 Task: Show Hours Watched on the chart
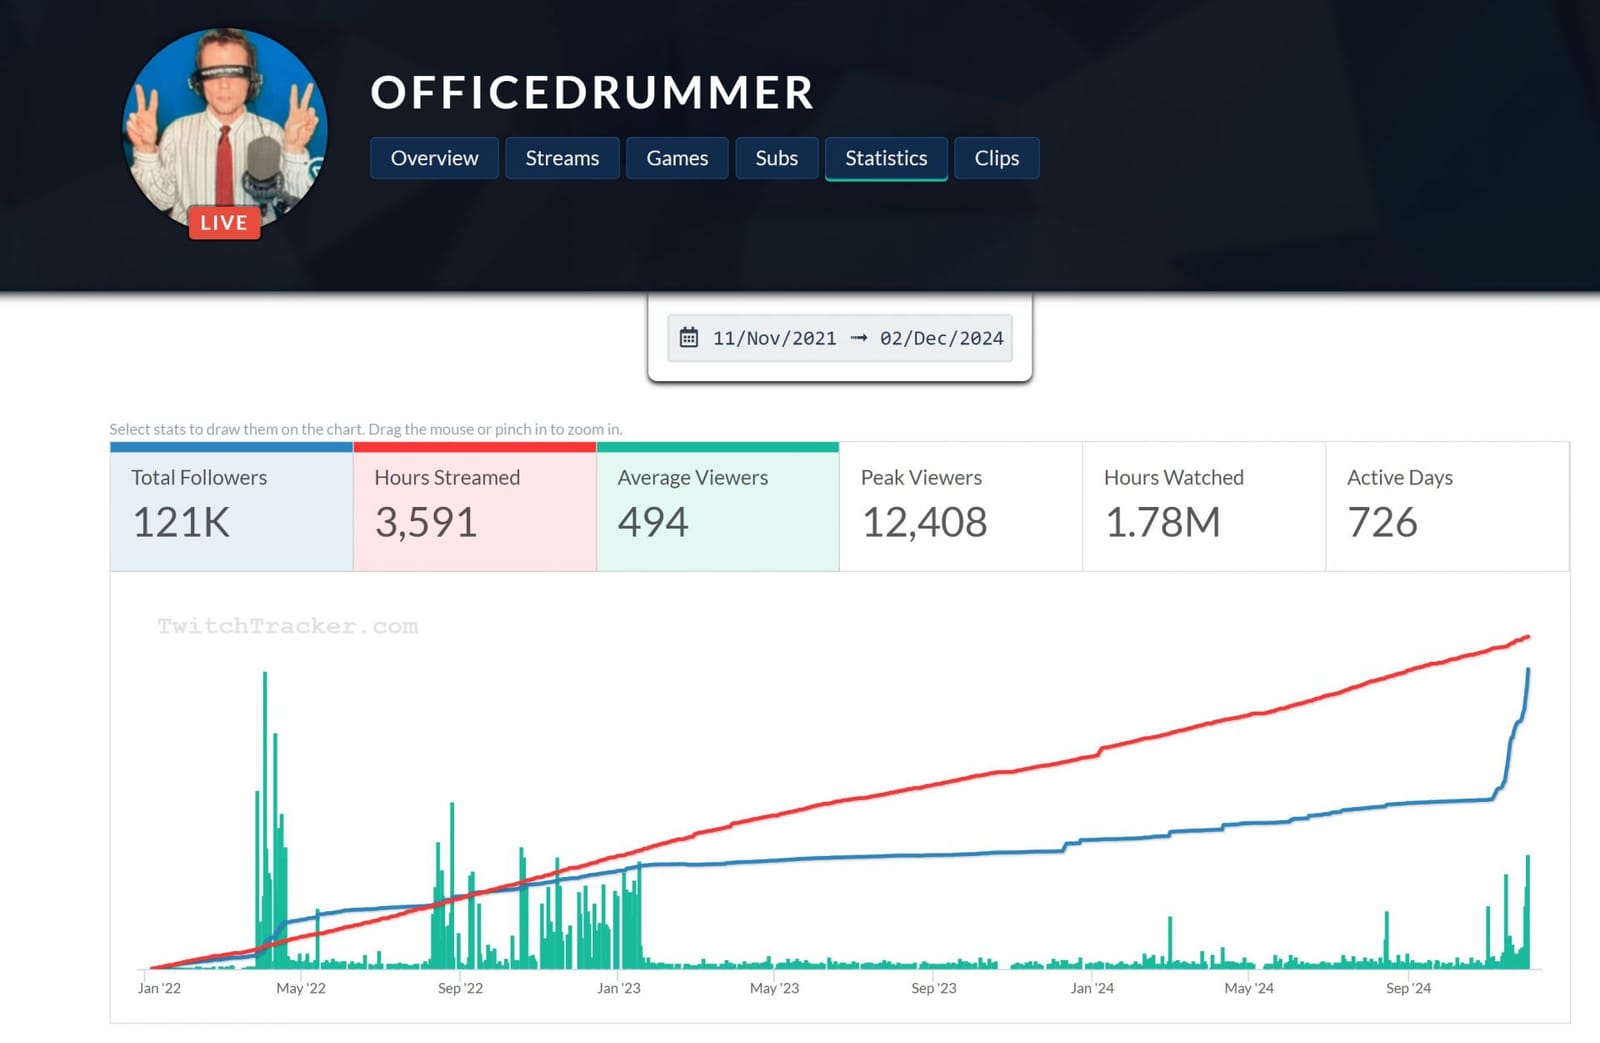[x=1202, y=505]
